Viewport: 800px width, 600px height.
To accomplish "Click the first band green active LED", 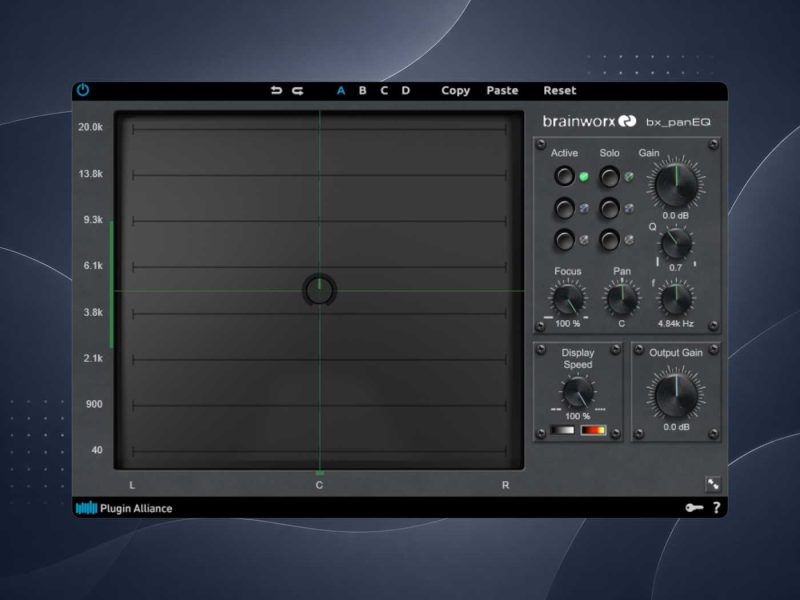I will pos(584,177).
